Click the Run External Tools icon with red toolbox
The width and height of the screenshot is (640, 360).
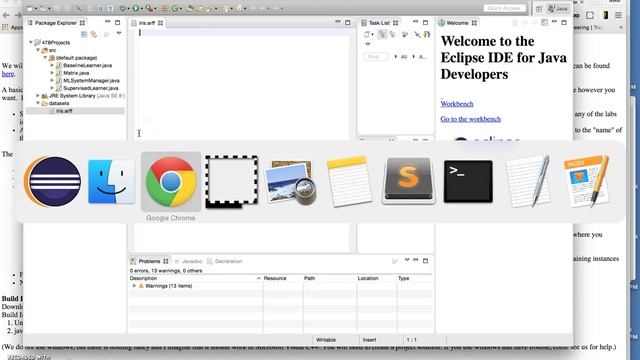pyautogui.click(x=149, y=8)
